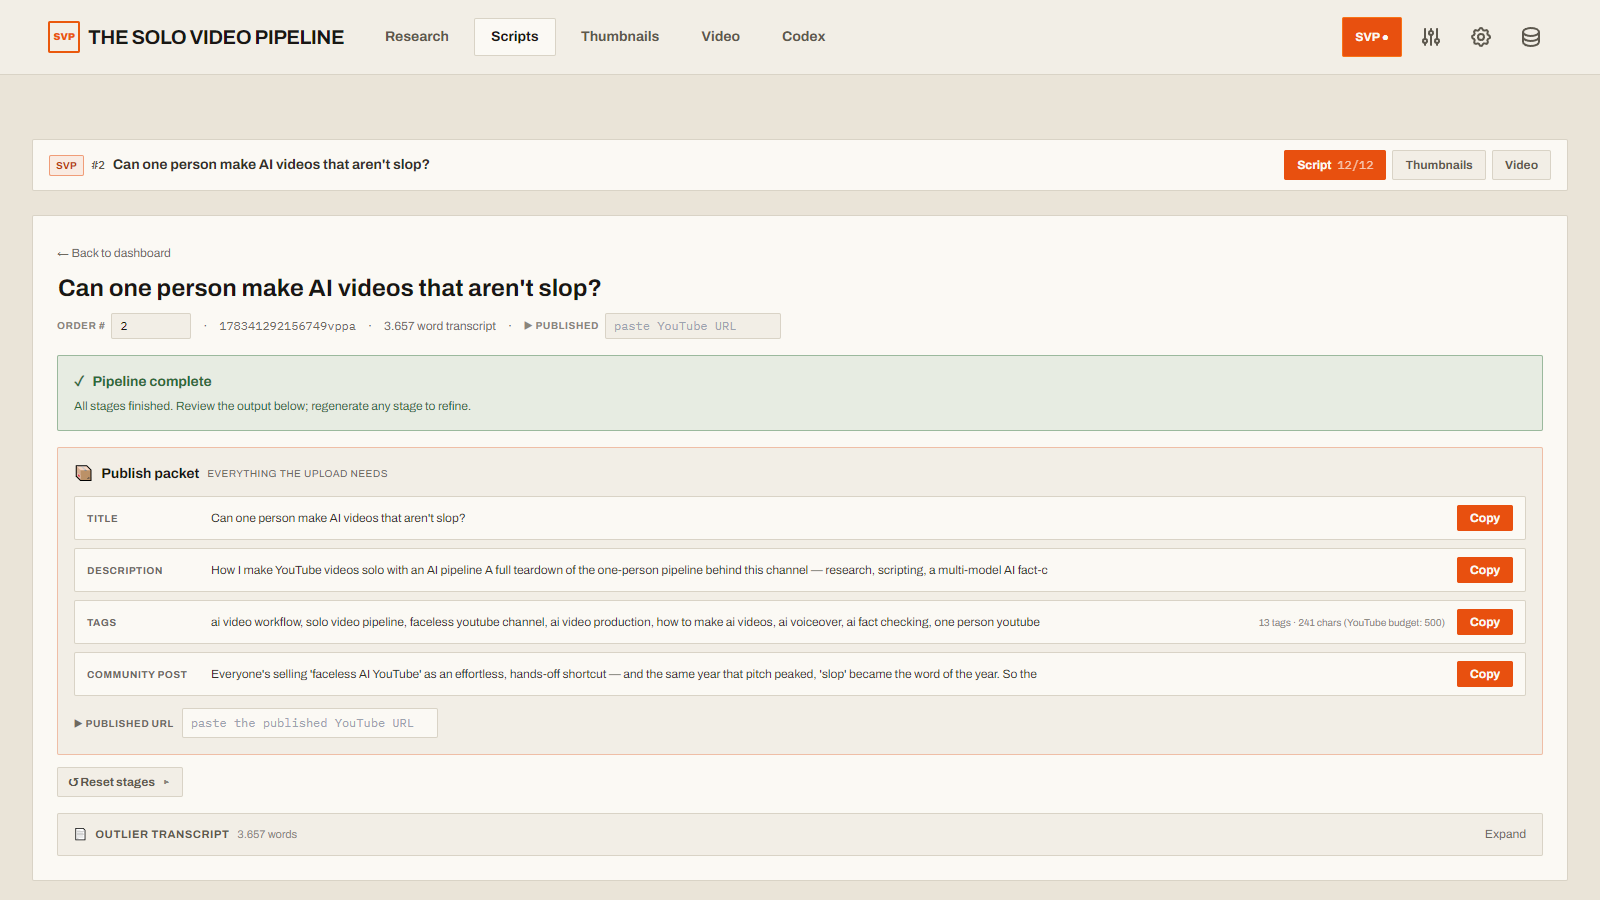Click the SVP badge beside #2
This screenshot has height=900, width=1600.
66,165
